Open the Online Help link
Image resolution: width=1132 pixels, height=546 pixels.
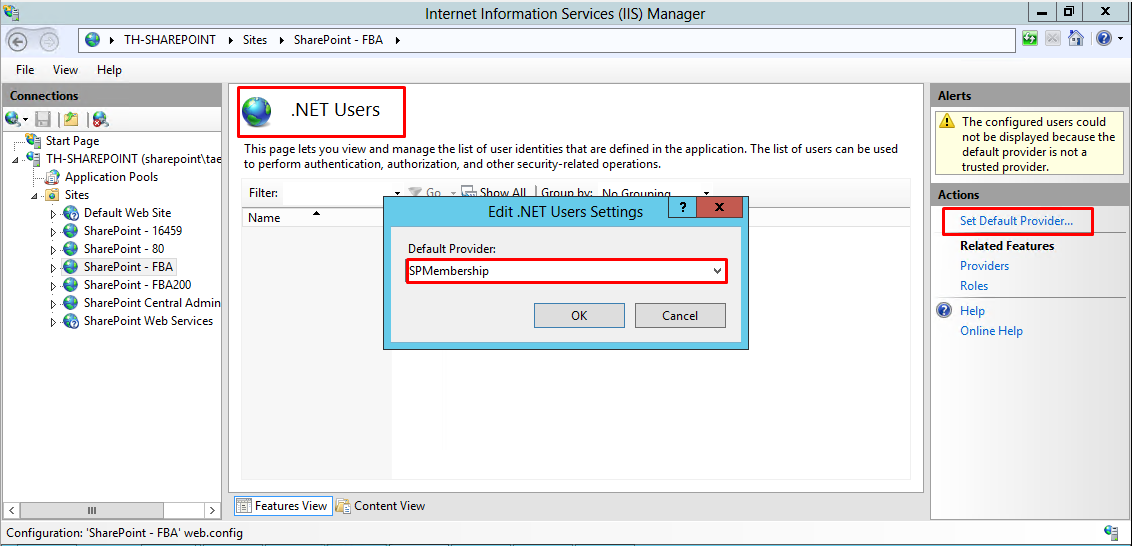coord(991,331)
